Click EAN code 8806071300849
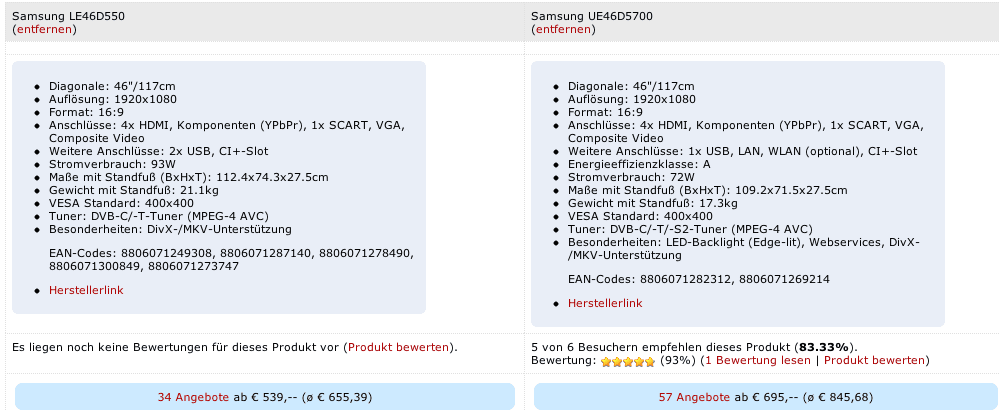The width and height of the screenshot is (999, 411). click(x=96, y=266)
